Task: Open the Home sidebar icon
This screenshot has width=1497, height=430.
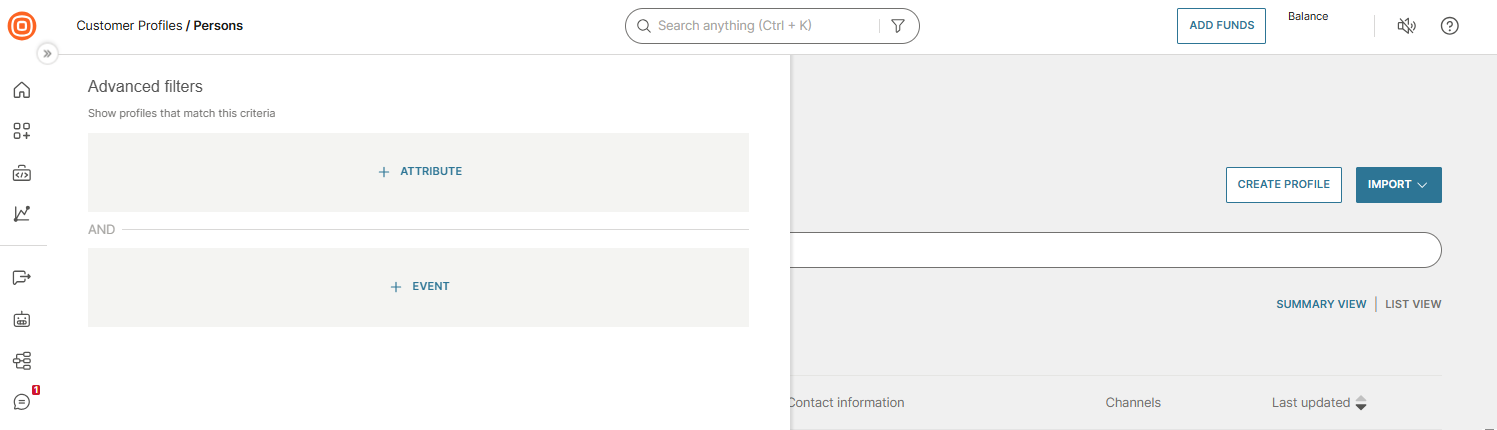Action: (22, 90)
